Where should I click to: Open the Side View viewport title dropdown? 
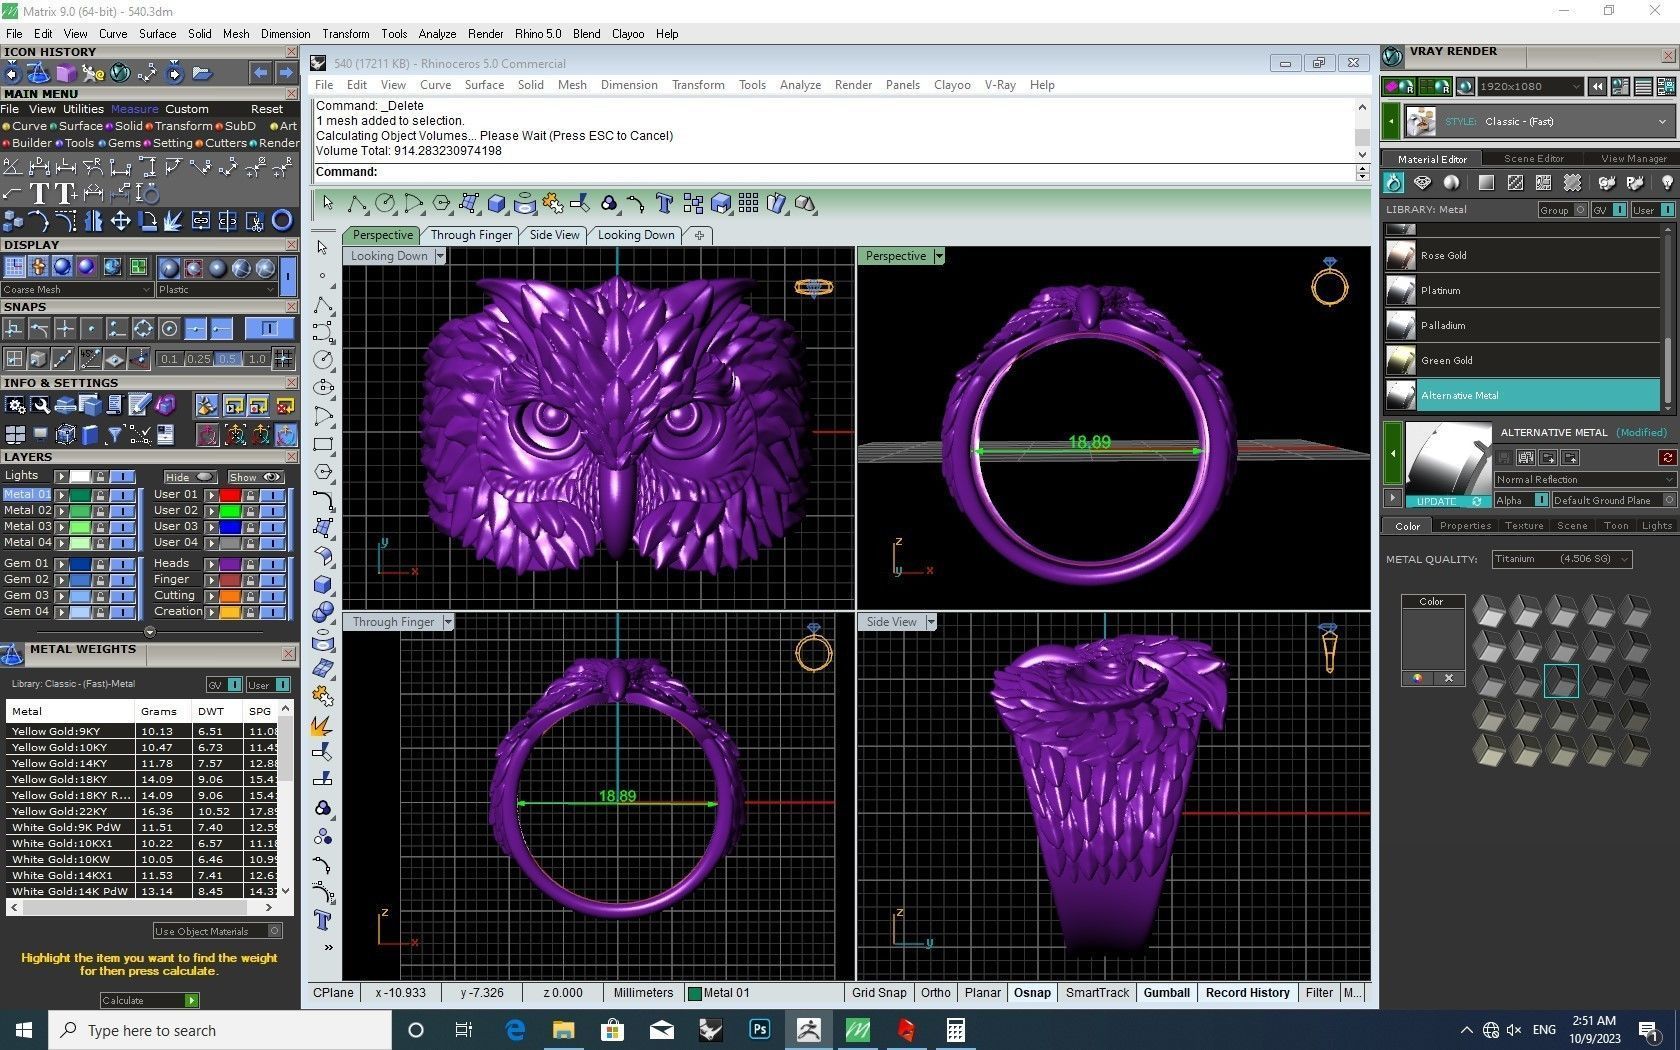coord(931,622)
